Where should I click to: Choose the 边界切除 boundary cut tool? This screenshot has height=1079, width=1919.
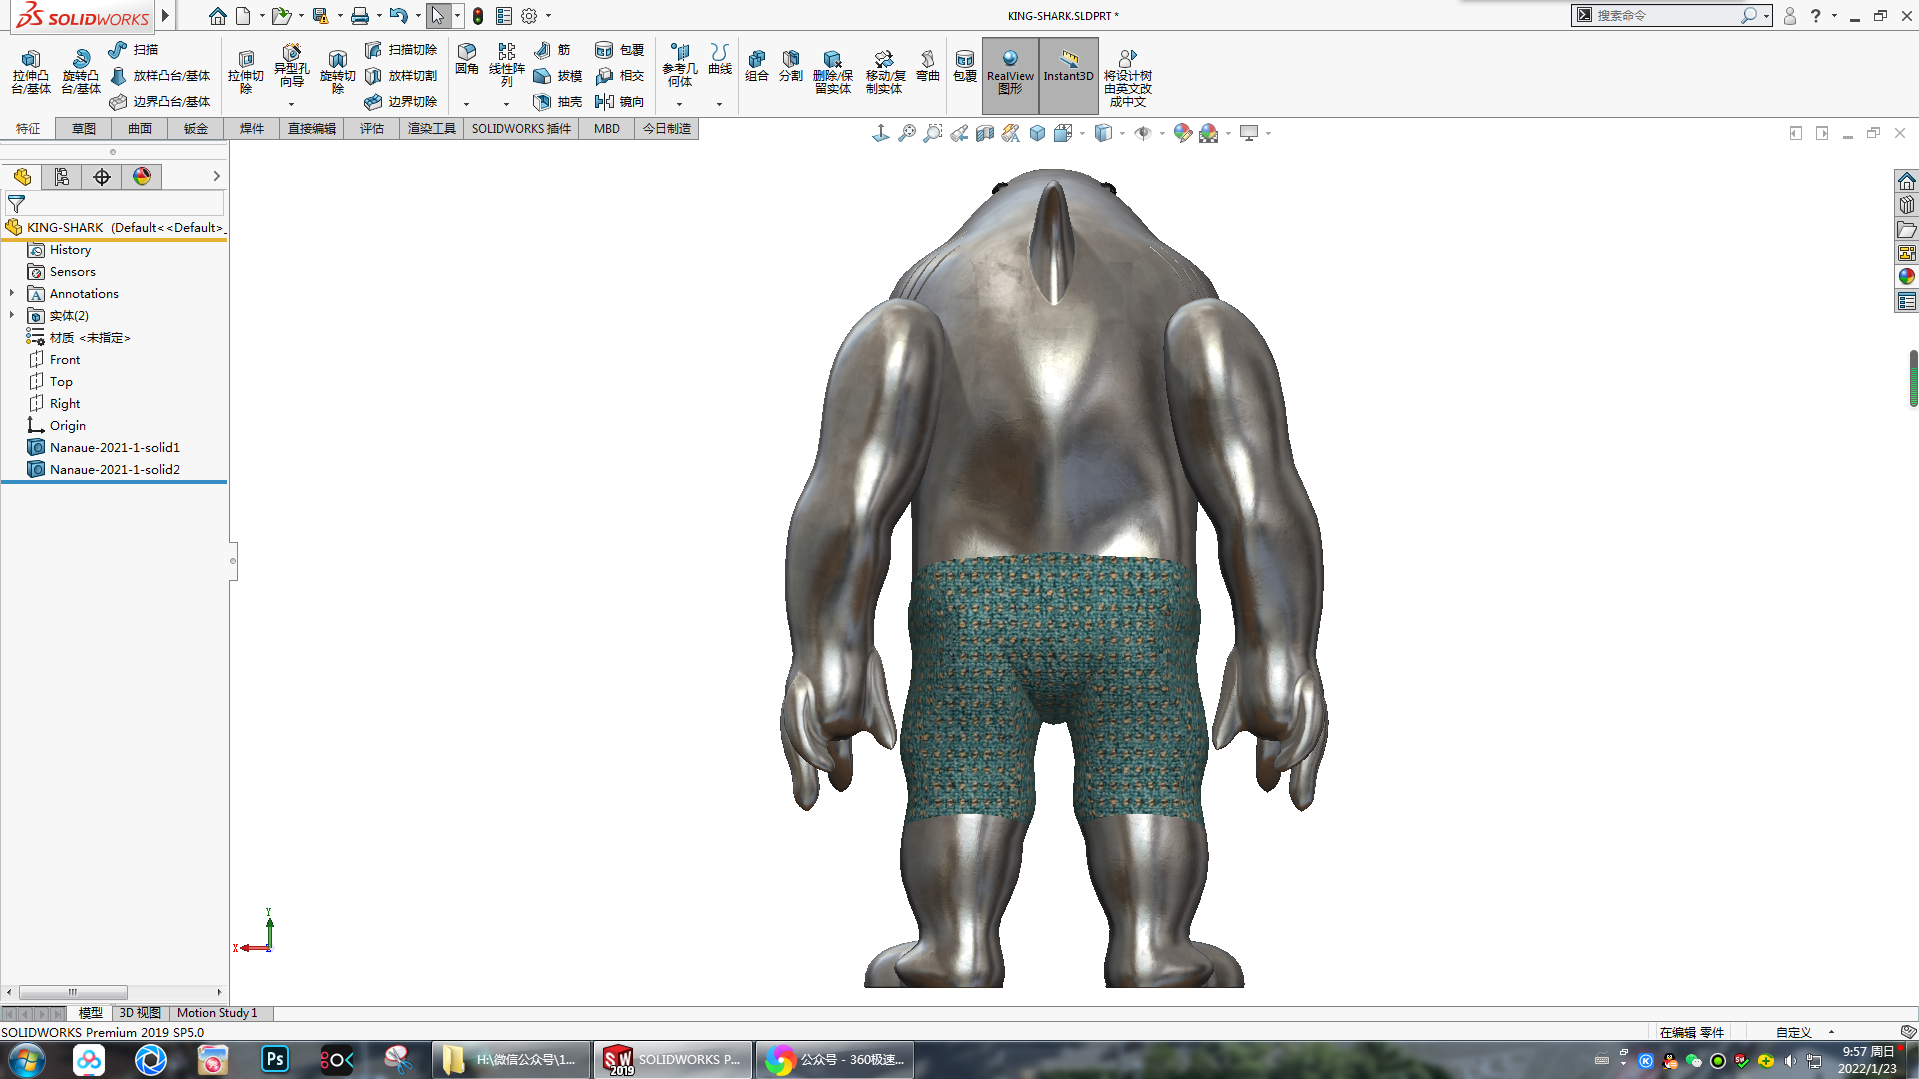(x=401, y=101)
